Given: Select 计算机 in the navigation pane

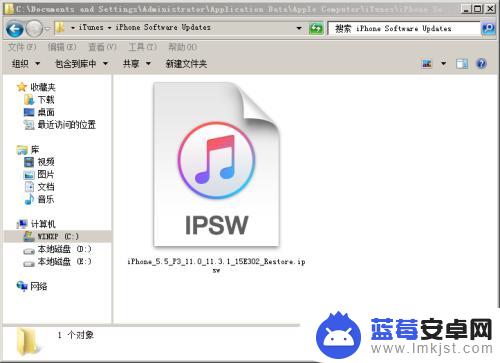Looking at the screenshot, I should [43, 224].
